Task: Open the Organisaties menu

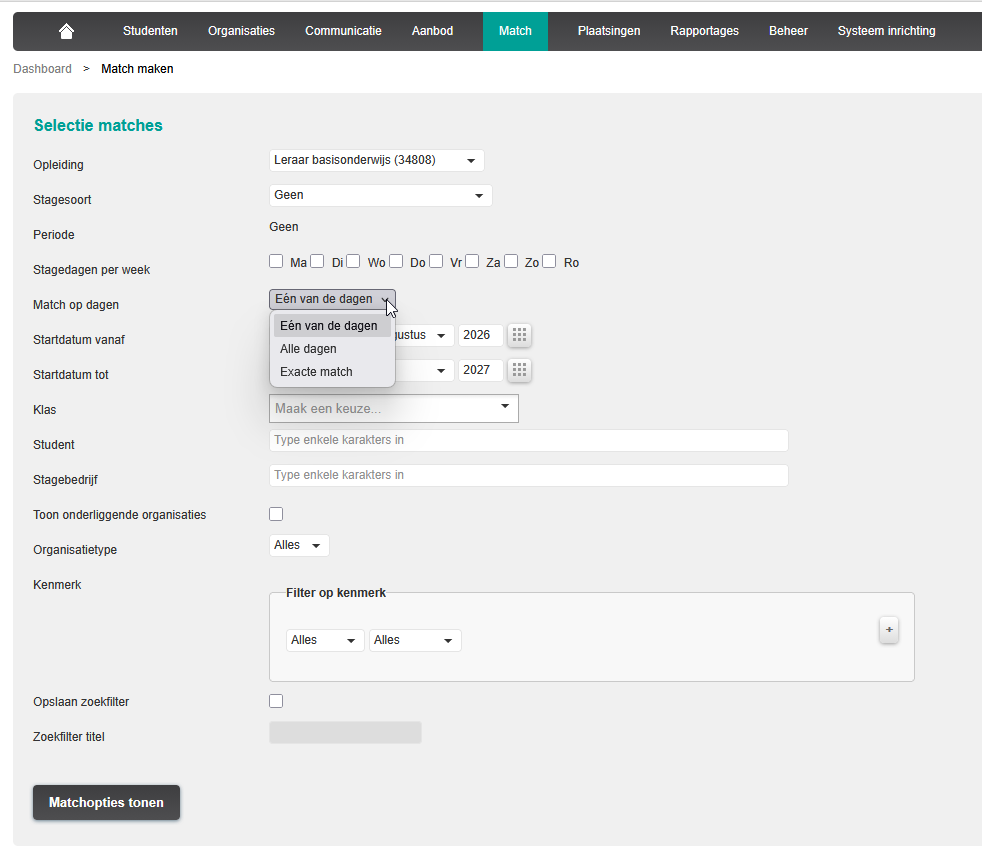Action: pyautogui.click(x=241, y=31)
